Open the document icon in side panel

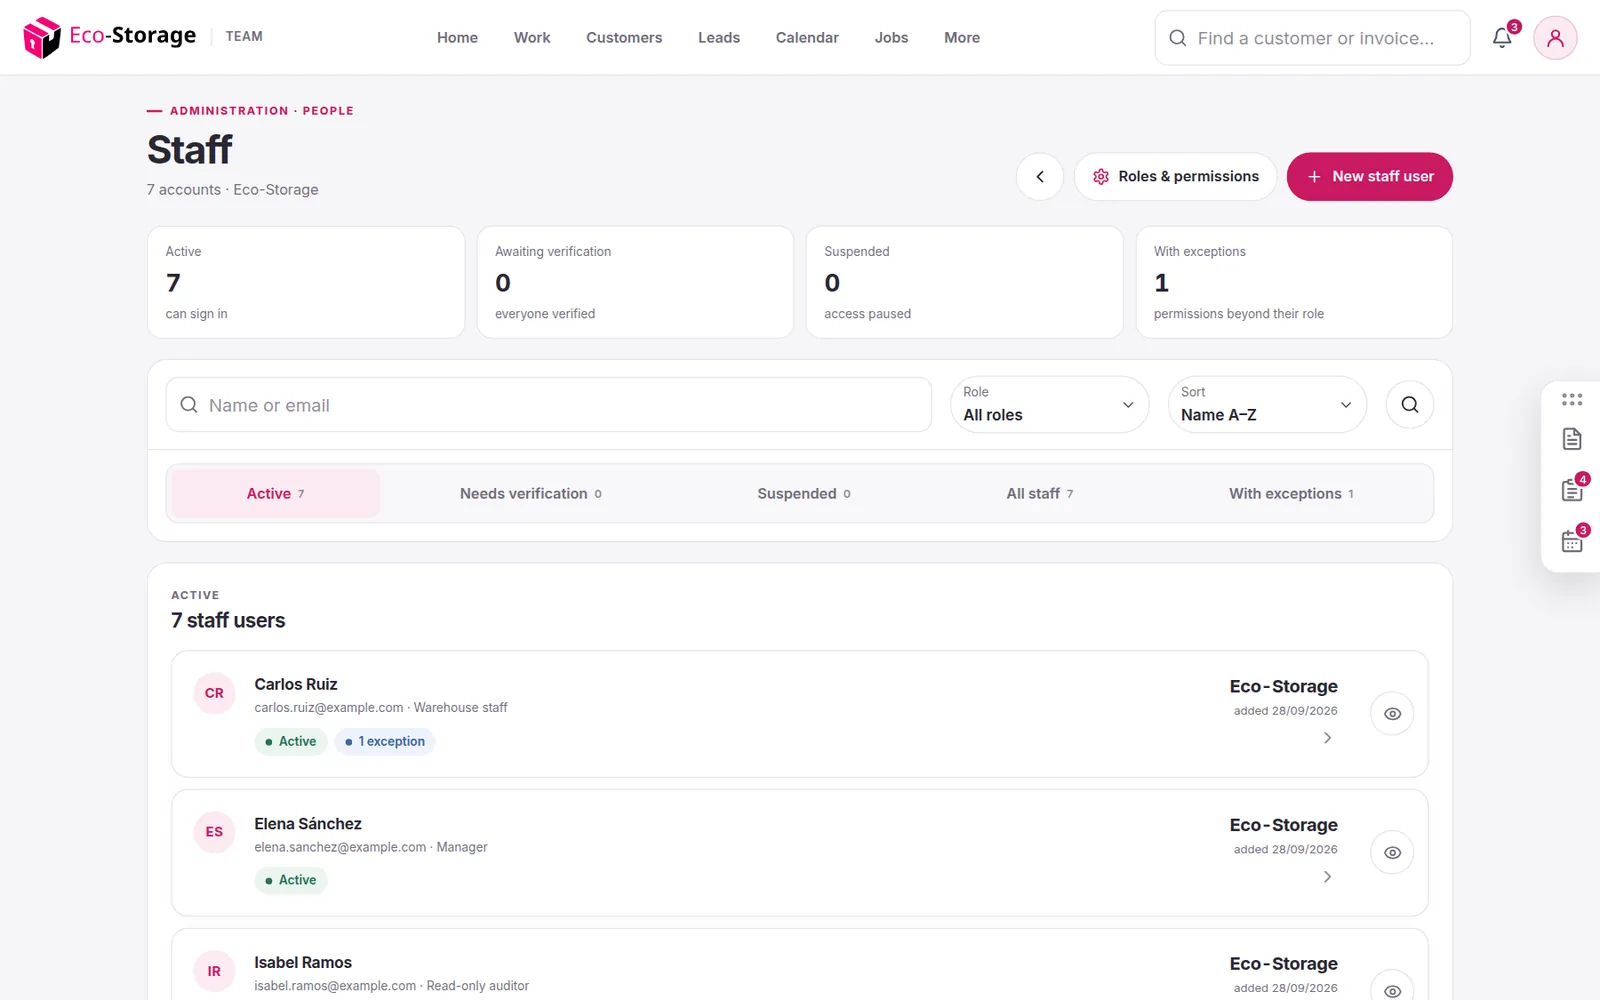[1572, 439]
